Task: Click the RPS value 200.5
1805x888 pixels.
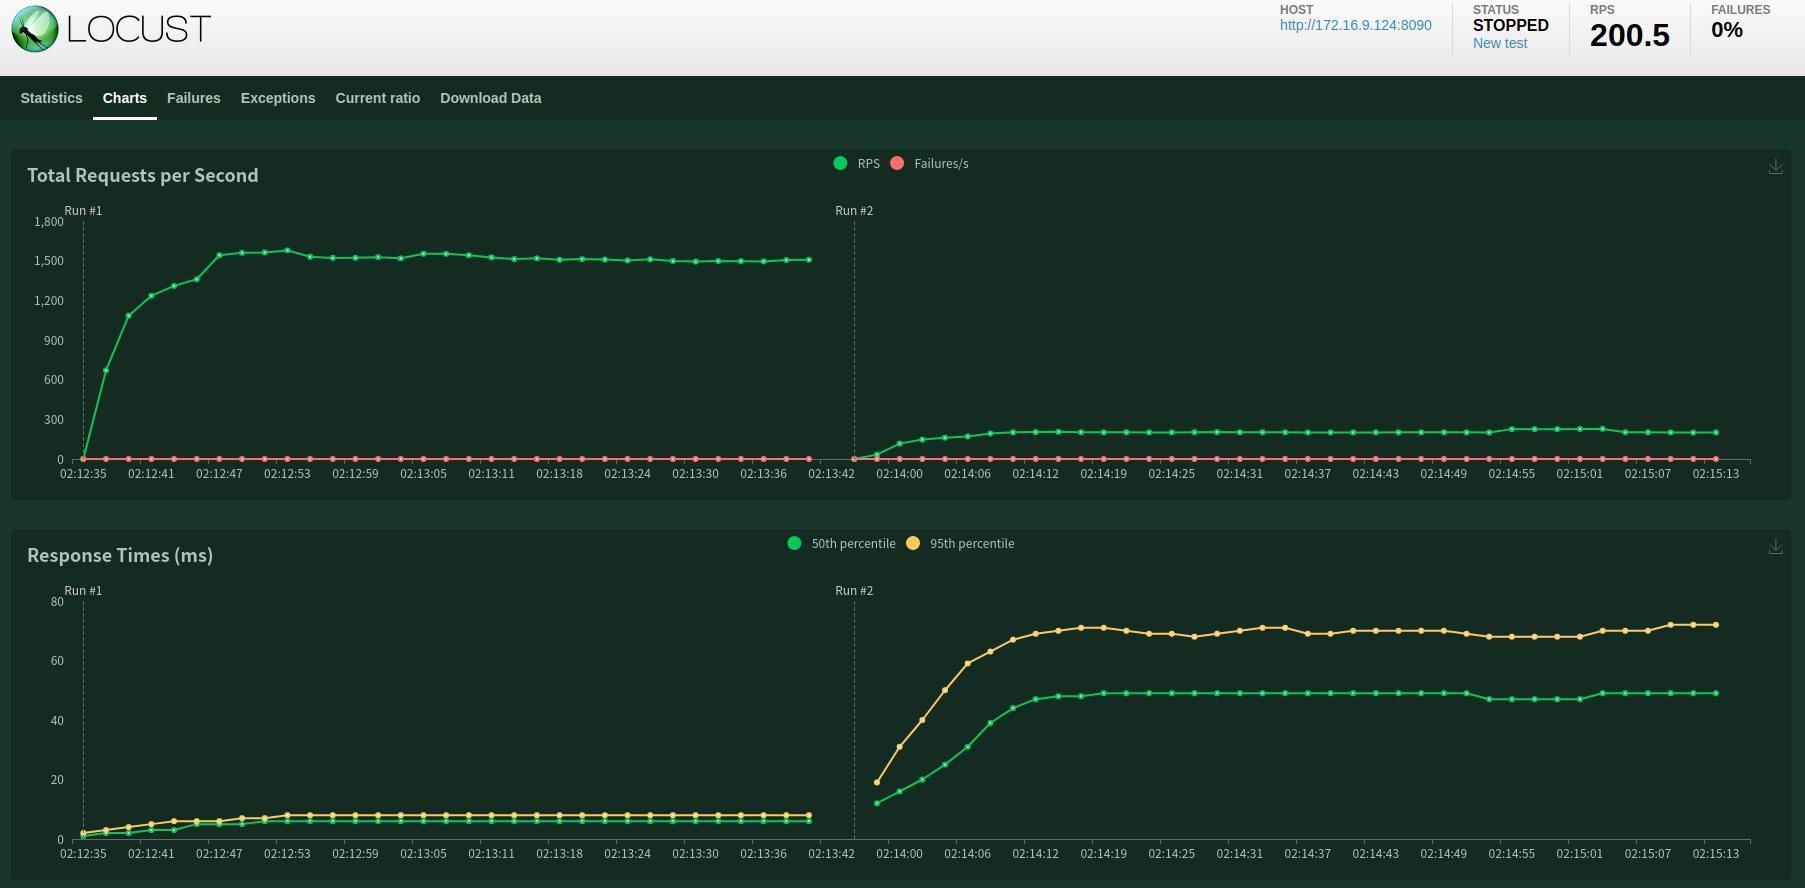Action: (1630, 35)
